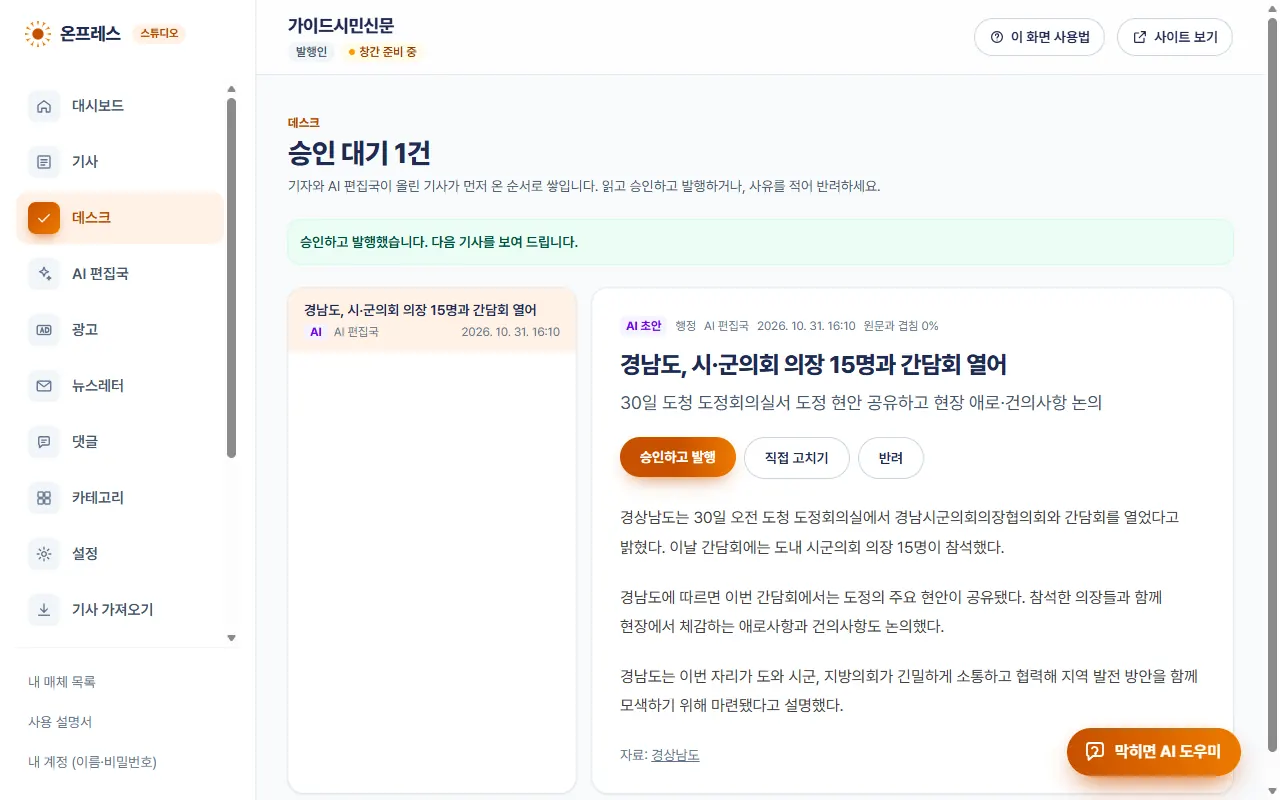
Task: Open the 이 화면 사용법 help button
Action: point(1039,37)
